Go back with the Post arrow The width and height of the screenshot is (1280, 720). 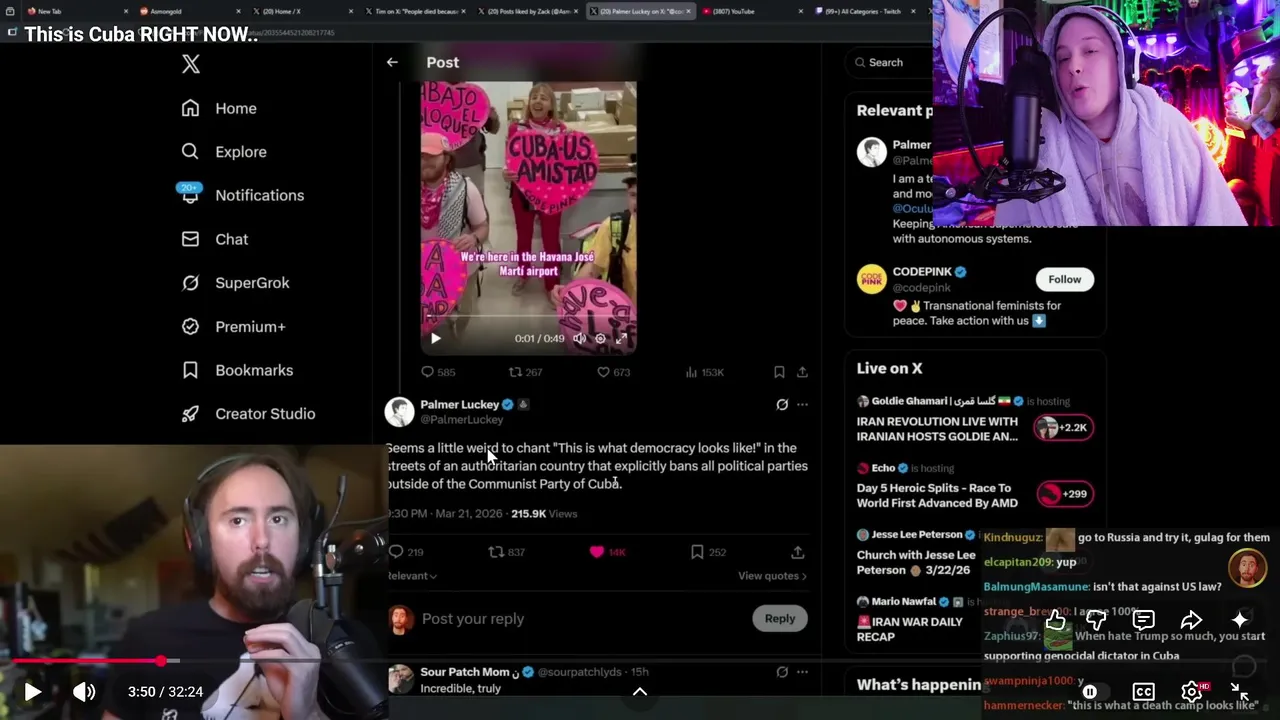pyautogui.click(x=392, y=62)
